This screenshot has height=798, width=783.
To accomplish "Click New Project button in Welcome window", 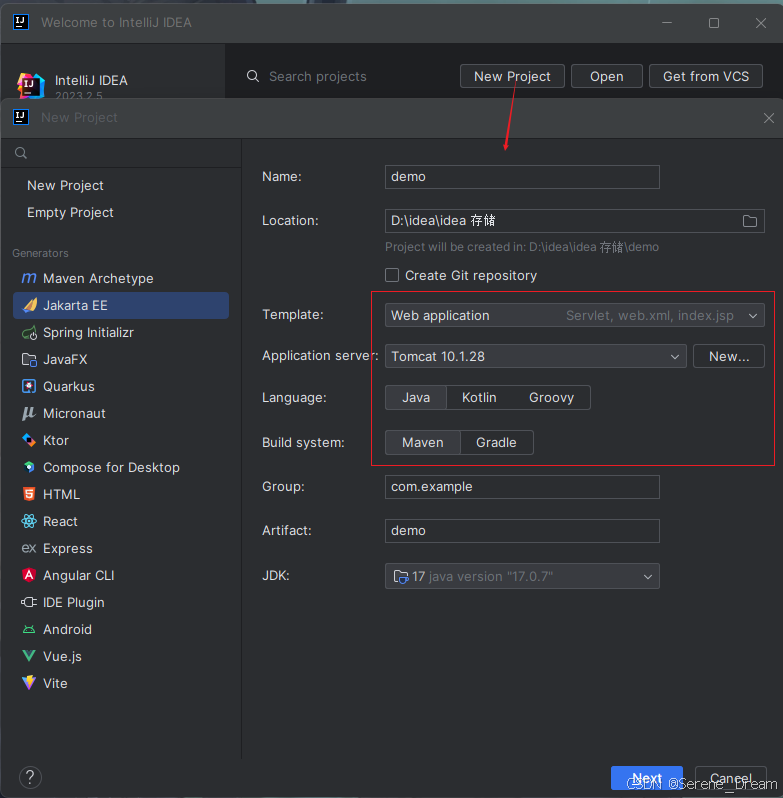I will click(512, 76).
